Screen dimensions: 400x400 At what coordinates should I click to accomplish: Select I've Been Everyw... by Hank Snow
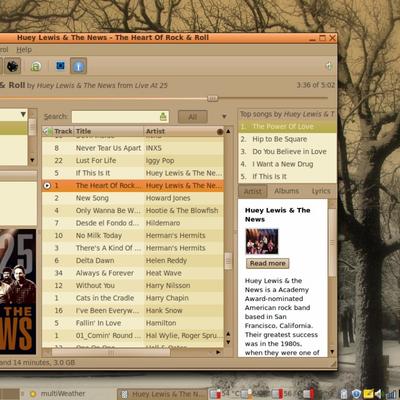click(x=133, y=310)
